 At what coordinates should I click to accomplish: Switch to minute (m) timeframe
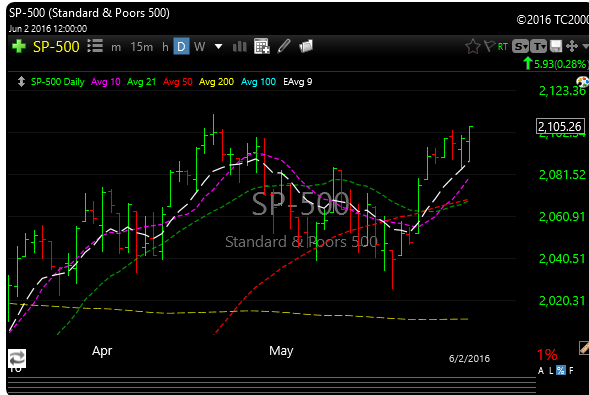(116, 47)
